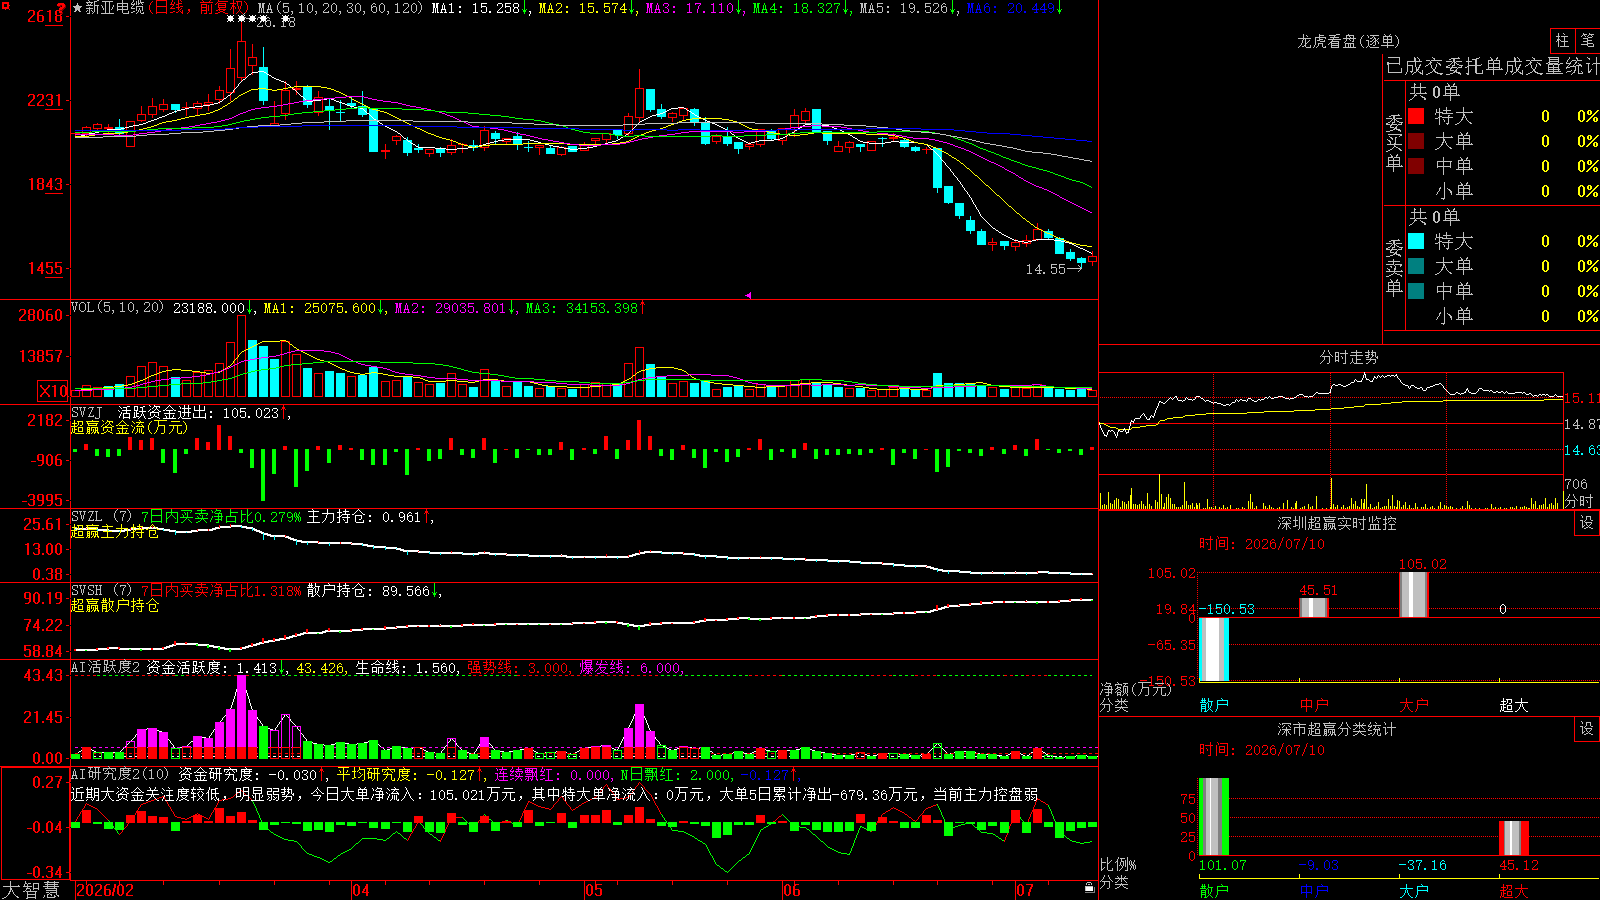Click the 散户 category label in 深市超赢分类统计
Image resolution: width=1600 pixels, height=900 pixels.
click(x=1214, y=890)
